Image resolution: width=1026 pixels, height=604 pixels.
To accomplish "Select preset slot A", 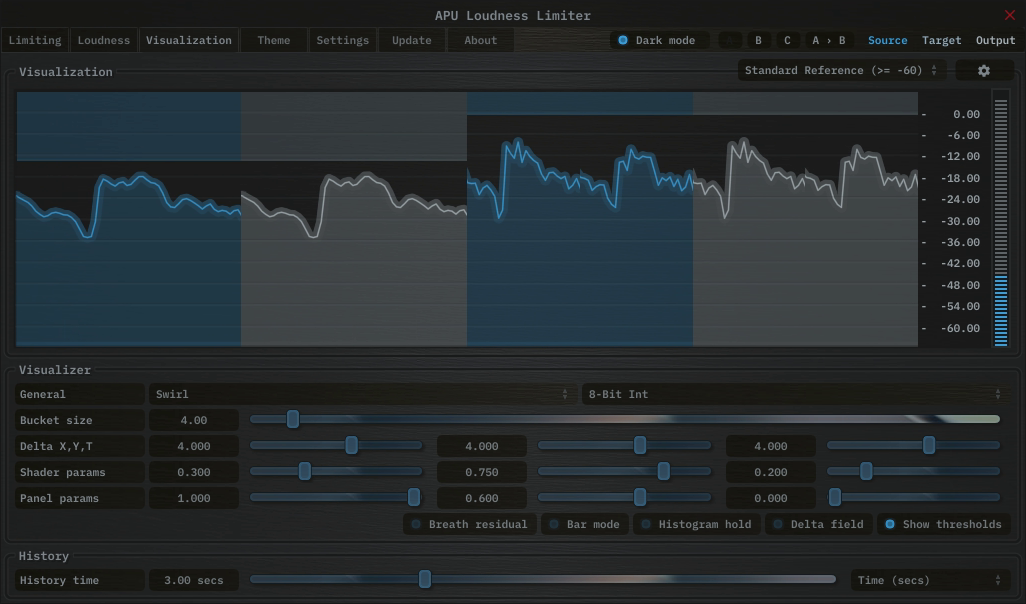I will tap(730, 41).
